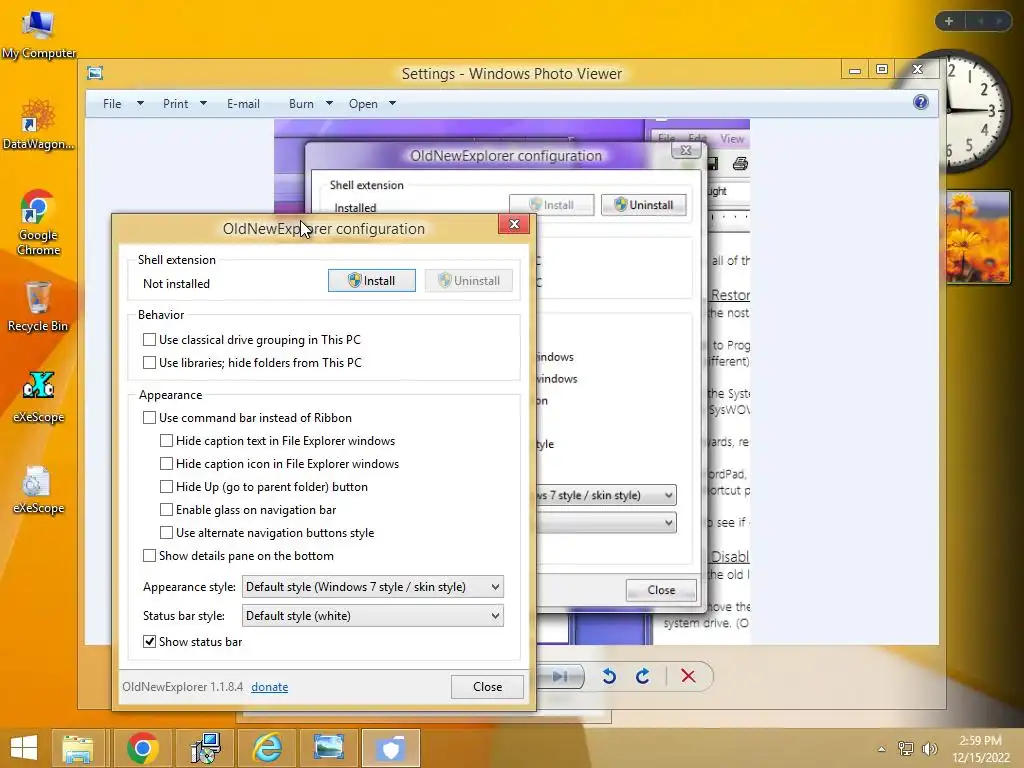The height and width of the screenshot is (768, 1024).
Task: Expand the Print menu arrow
Action: (x=203, y=103)
